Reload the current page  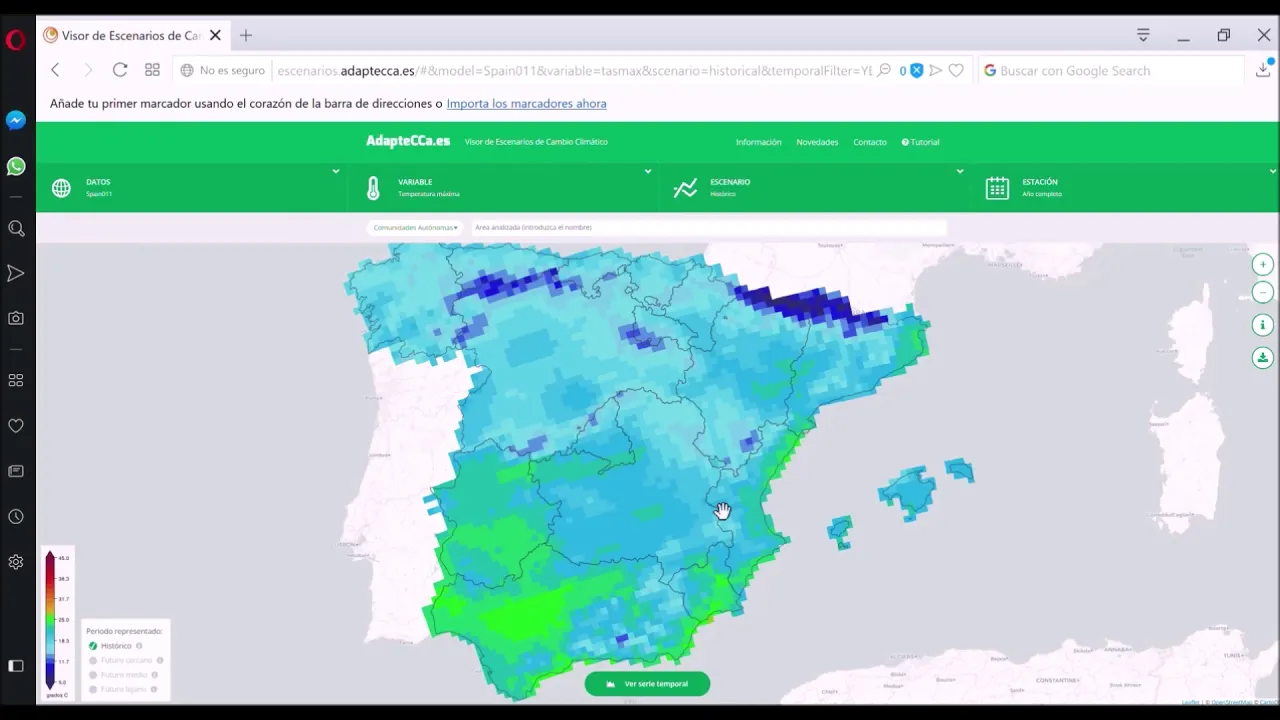pos(120,70)
